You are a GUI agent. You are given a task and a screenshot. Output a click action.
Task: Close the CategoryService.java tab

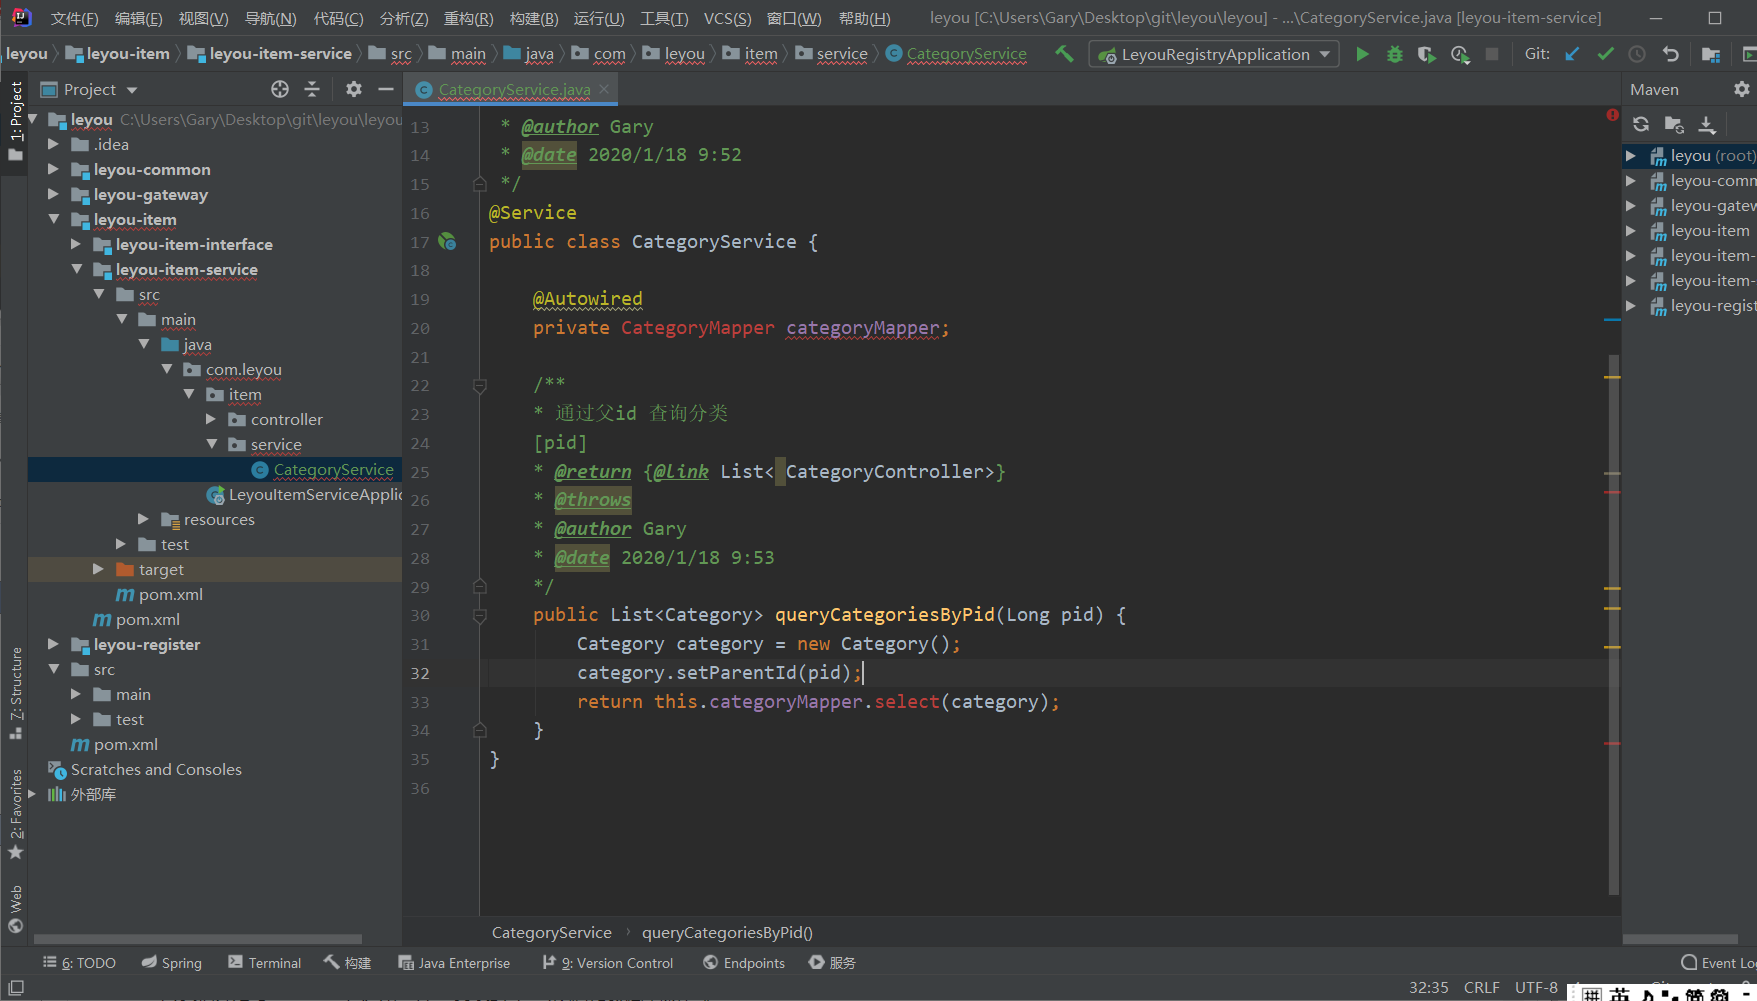(604, 89)
